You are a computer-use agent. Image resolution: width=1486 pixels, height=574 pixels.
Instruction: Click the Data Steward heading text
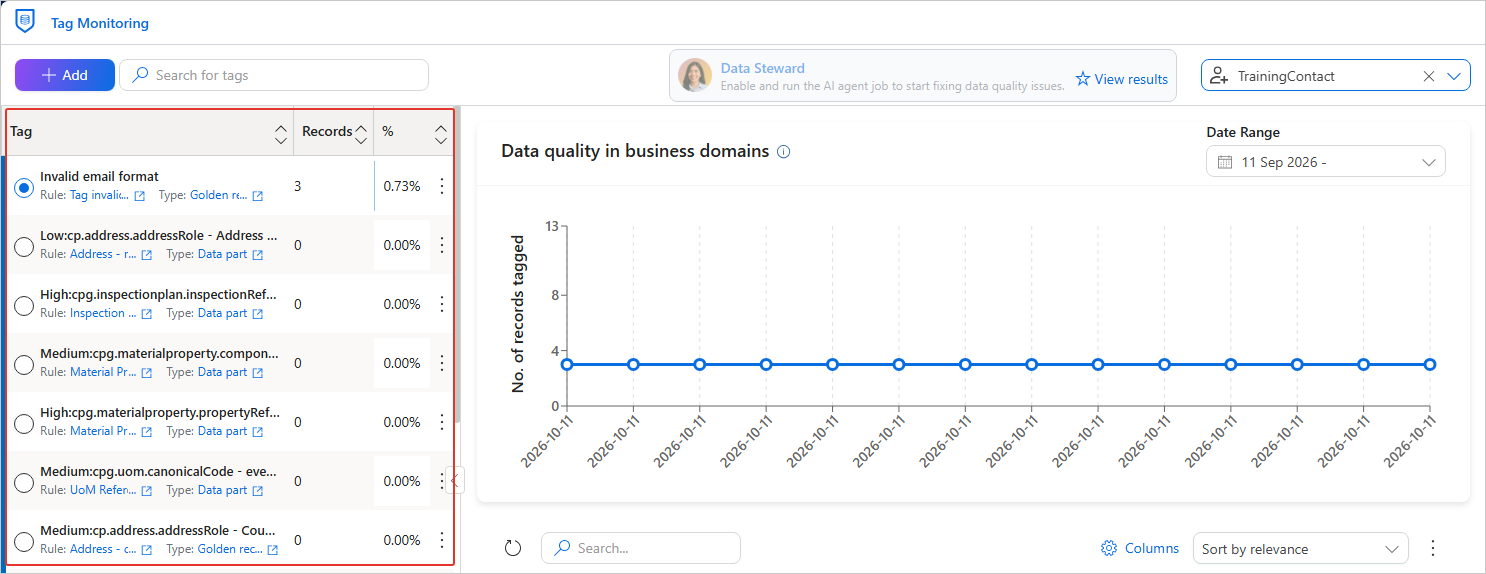click(x=763, y=68)
